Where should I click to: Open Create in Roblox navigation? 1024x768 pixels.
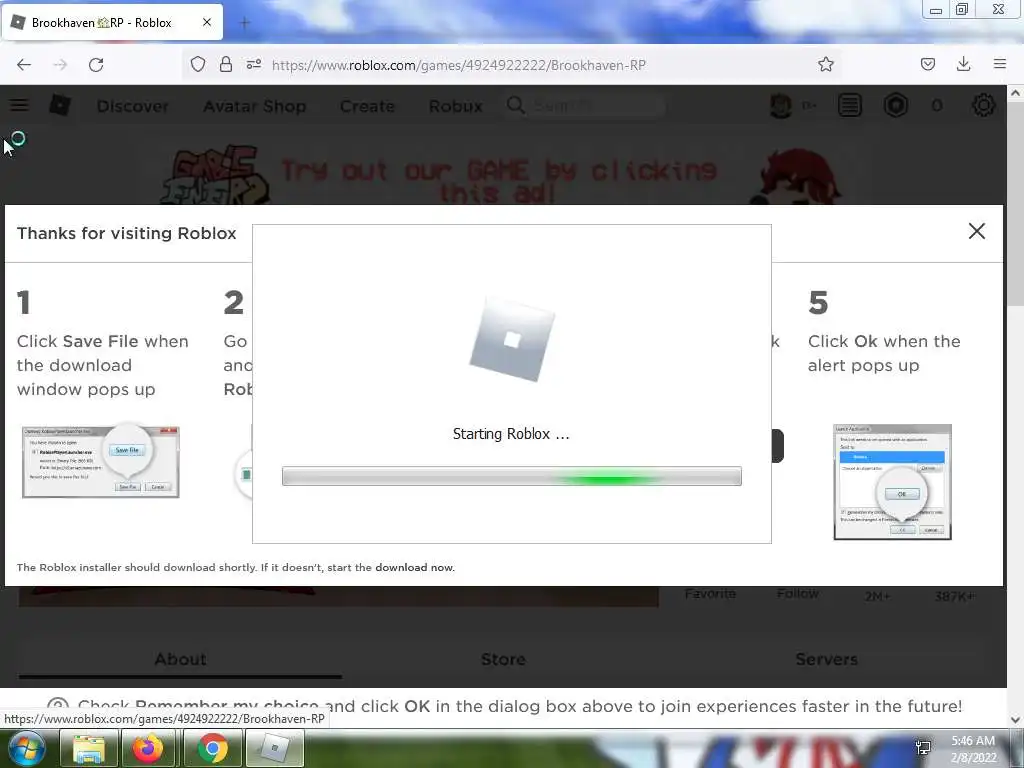(367, 106)
